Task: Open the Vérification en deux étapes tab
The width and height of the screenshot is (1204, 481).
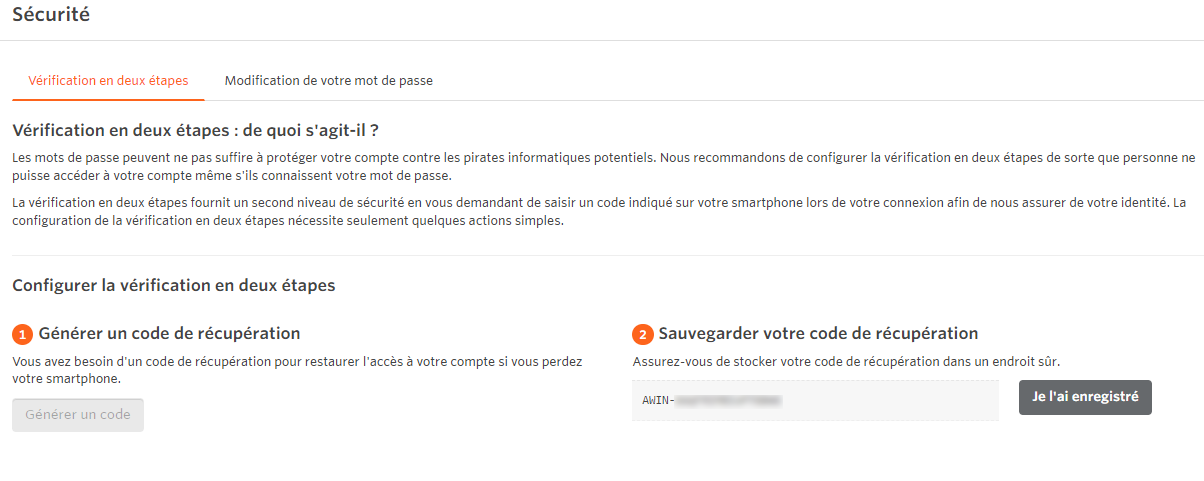Action: pyautogui.click(x=108, y=80)
